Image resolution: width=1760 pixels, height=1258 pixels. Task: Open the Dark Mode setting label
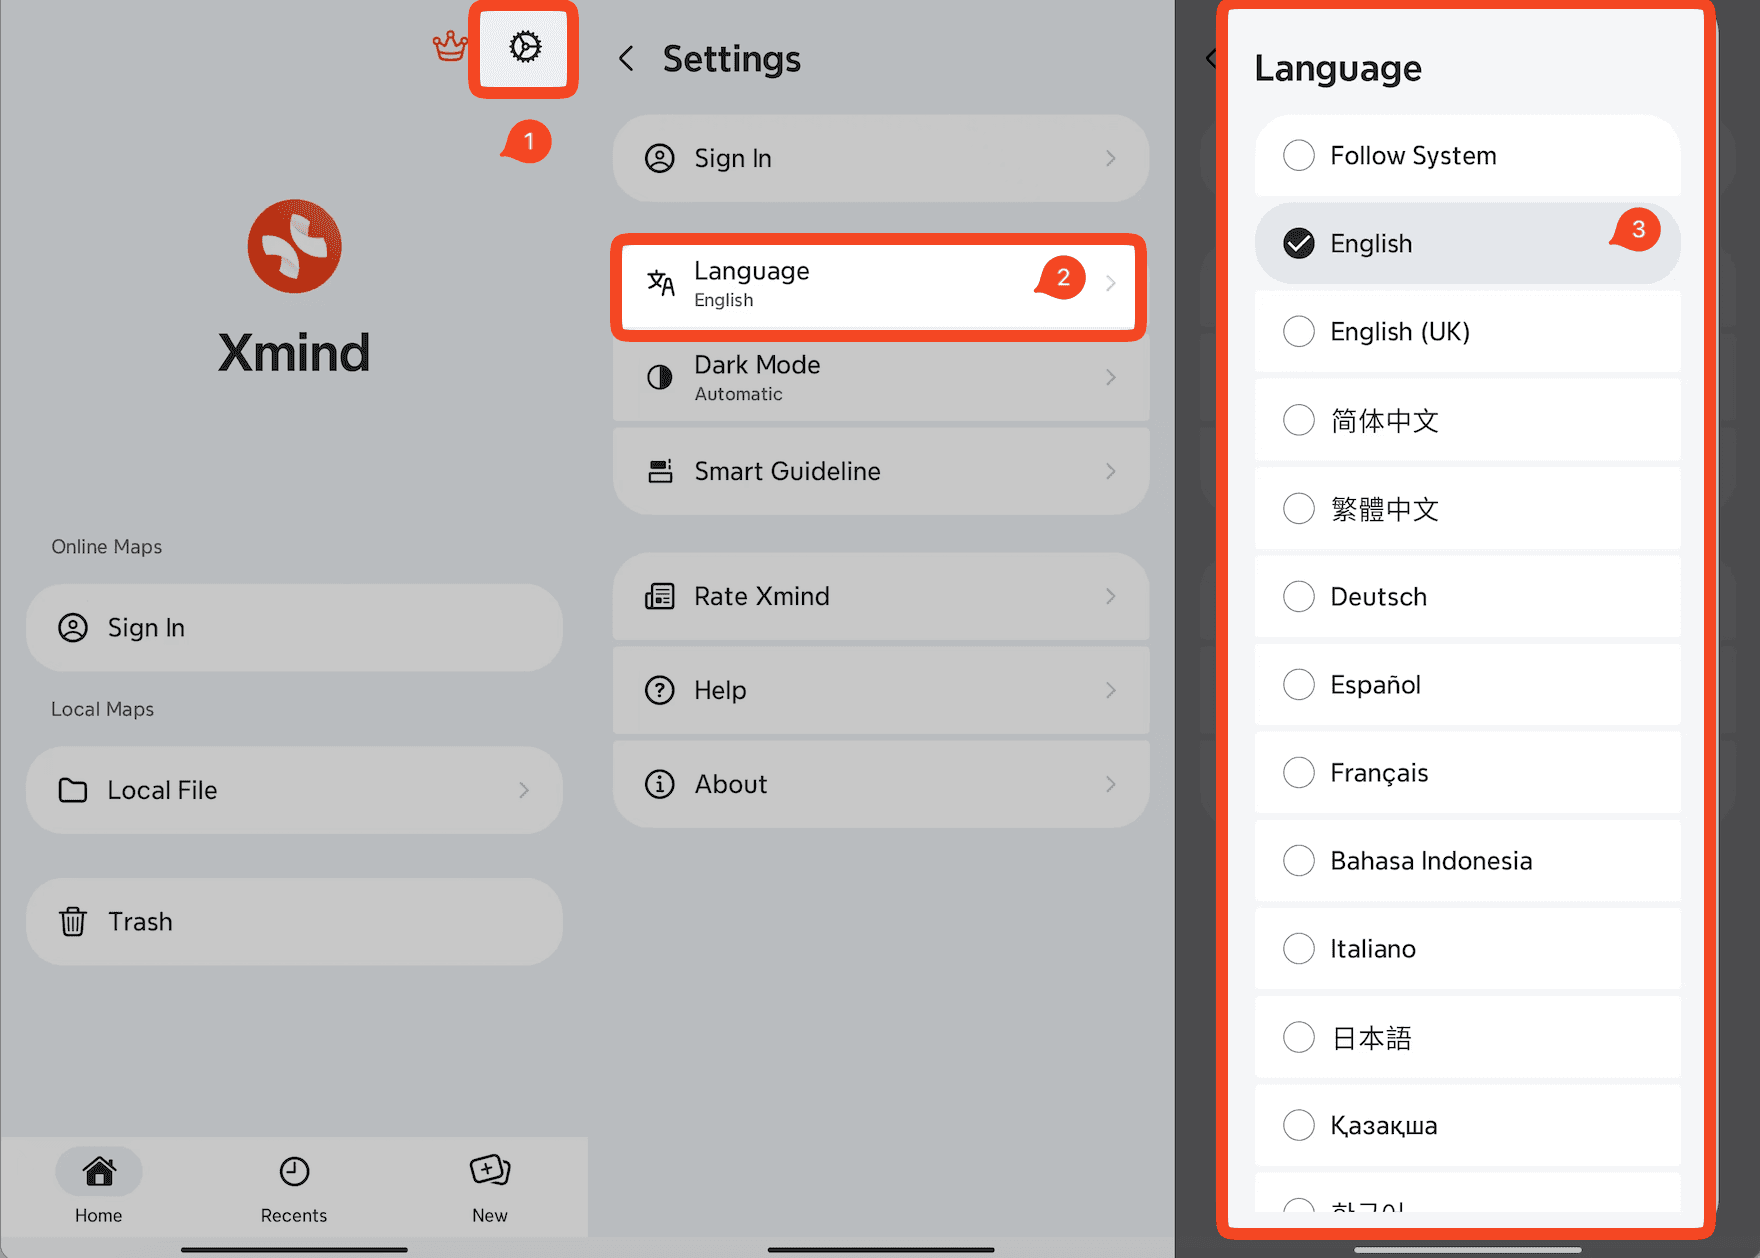[x=757, y=365]
